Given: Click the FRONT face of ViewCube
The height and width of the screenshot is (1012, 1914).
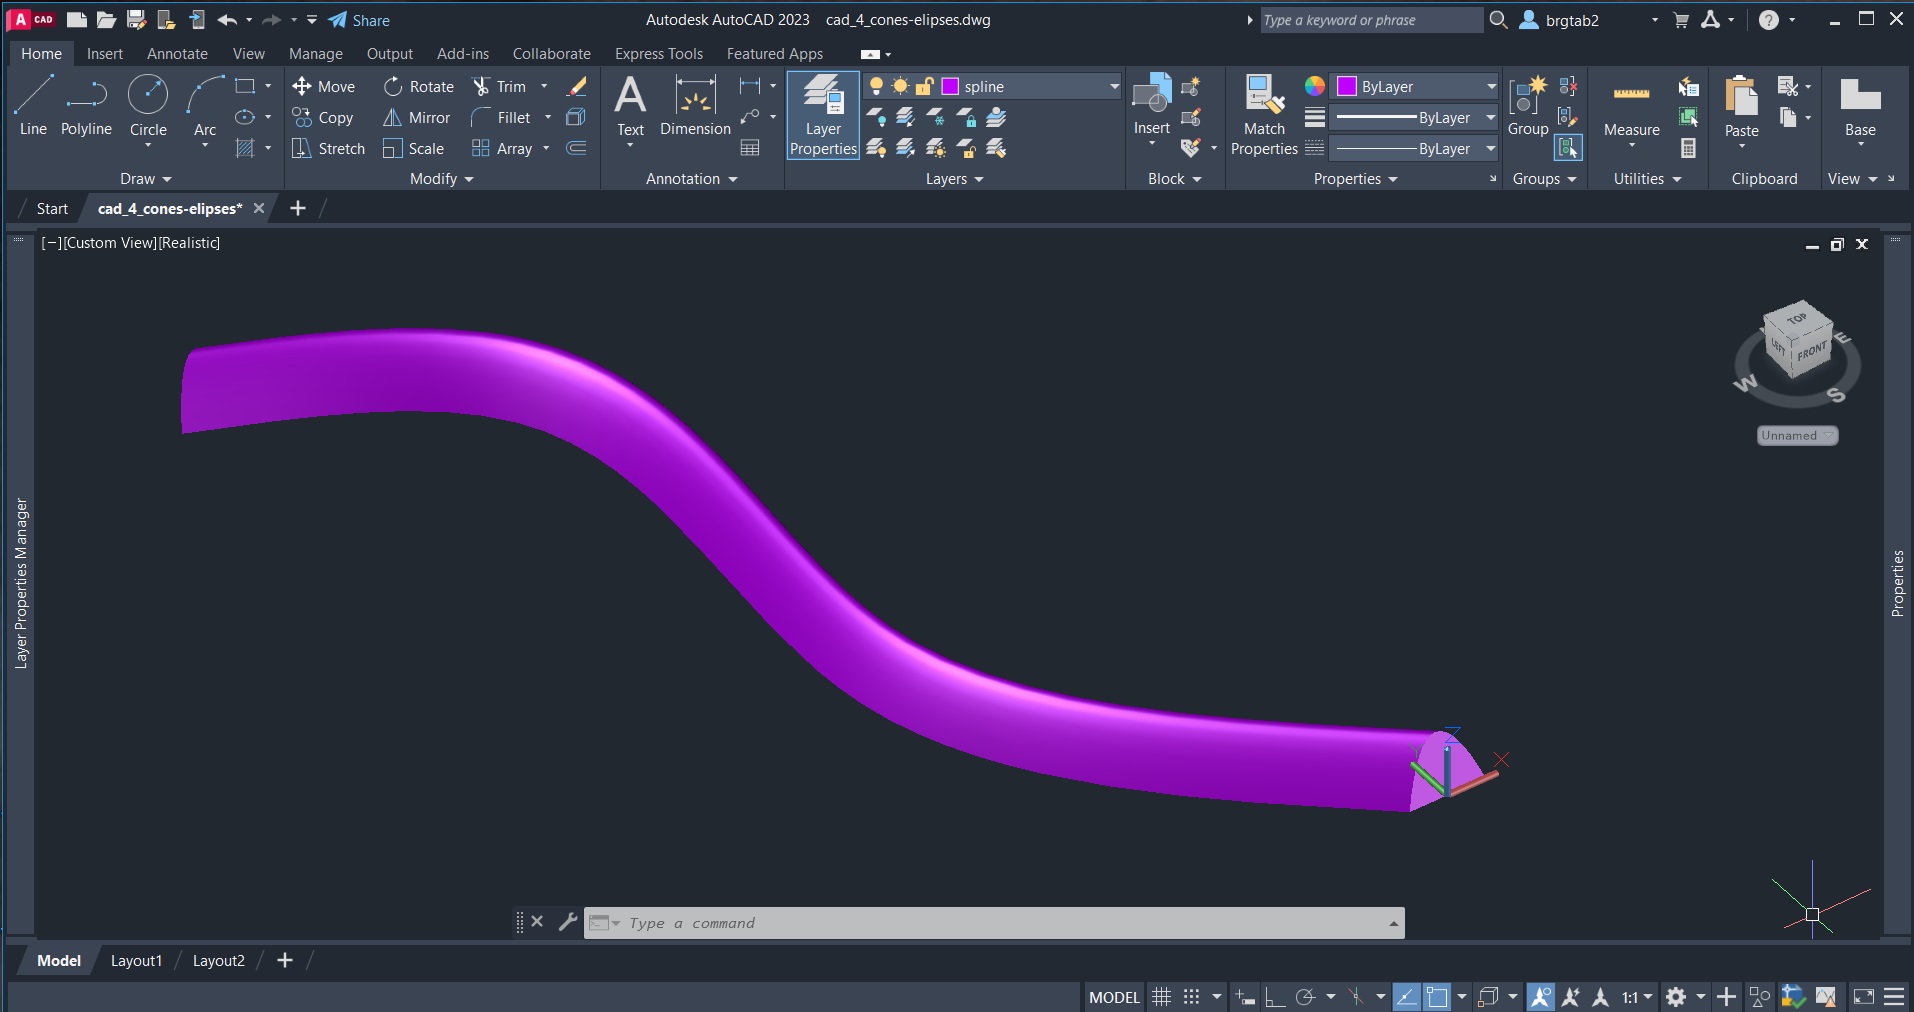Looking at the screenshot, I should click(x=1812, y=352).
